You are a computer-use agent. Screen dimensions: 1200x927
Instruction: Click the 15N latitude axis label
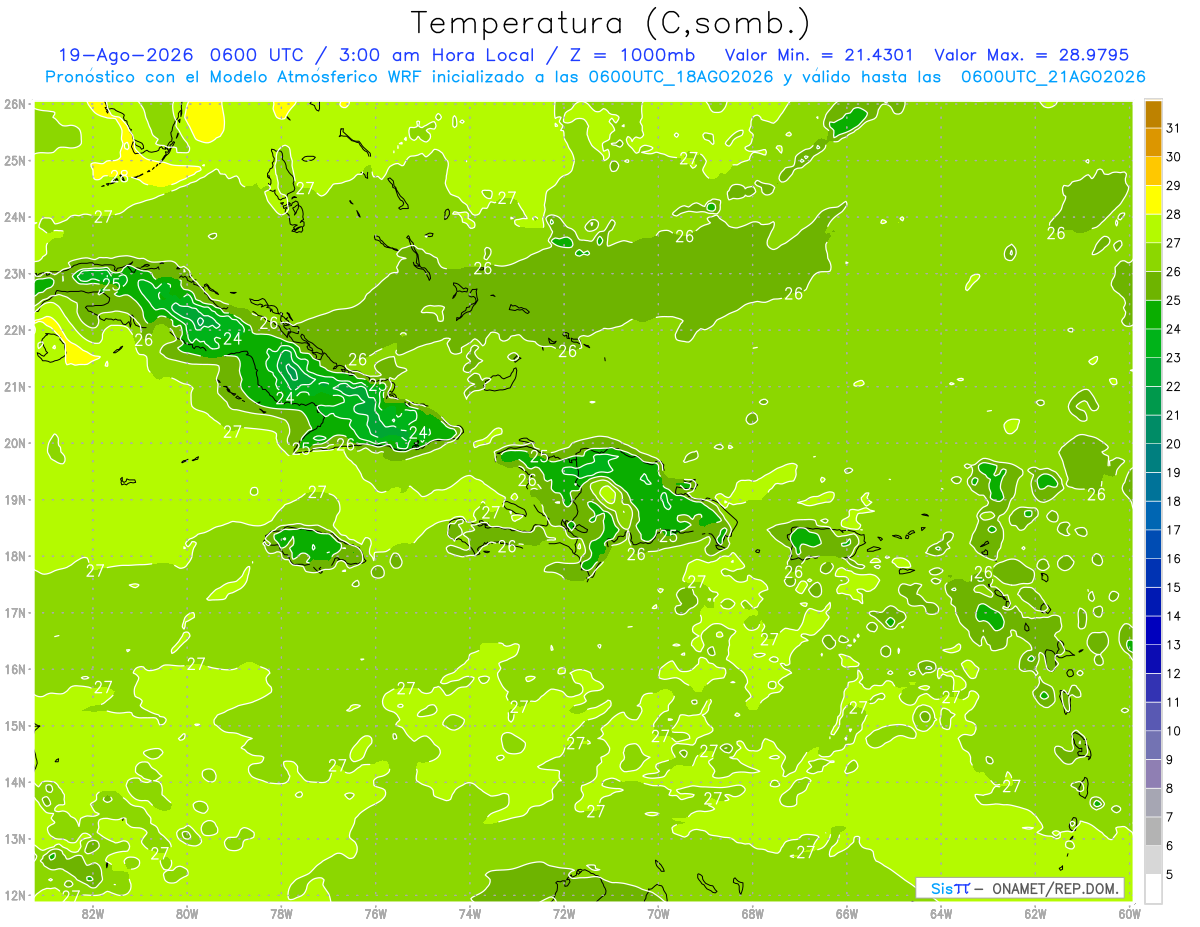pyautogui.click(x=14, y=726)
